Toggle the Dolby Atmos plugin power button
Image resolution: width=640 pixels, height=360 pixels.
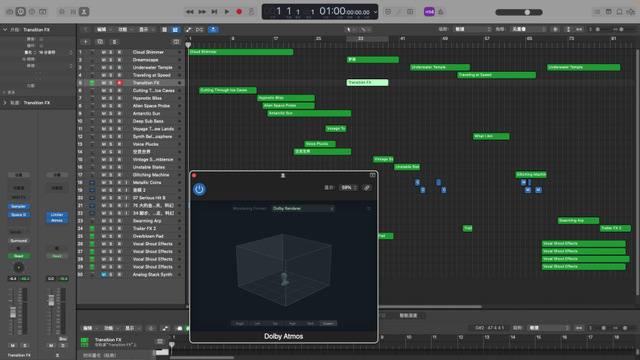click(x=199, y=189)
